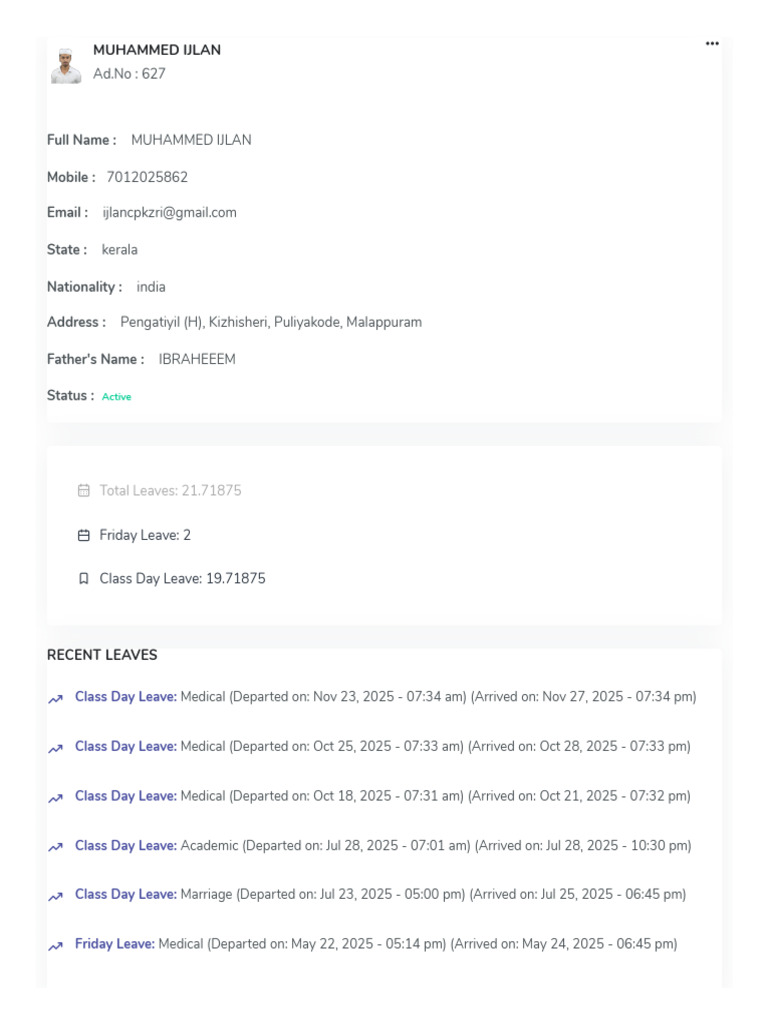Click the email address ijlancpkzri@gmail.com
This screenshot has width=768, height=1024.
coord(170,213)
